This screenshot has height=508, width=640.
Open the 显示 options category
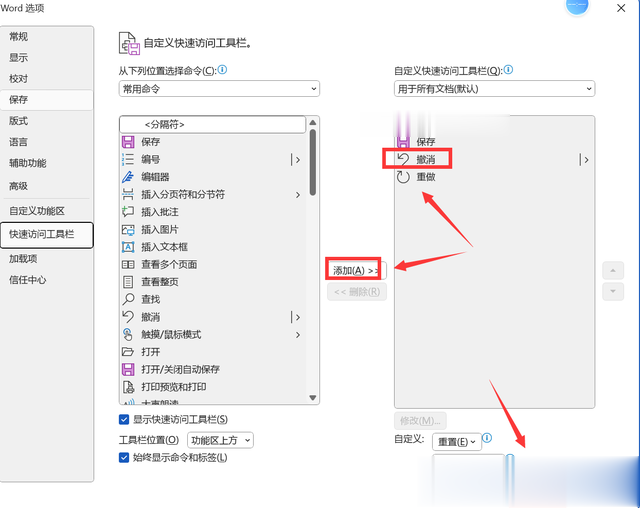point(47,58)
